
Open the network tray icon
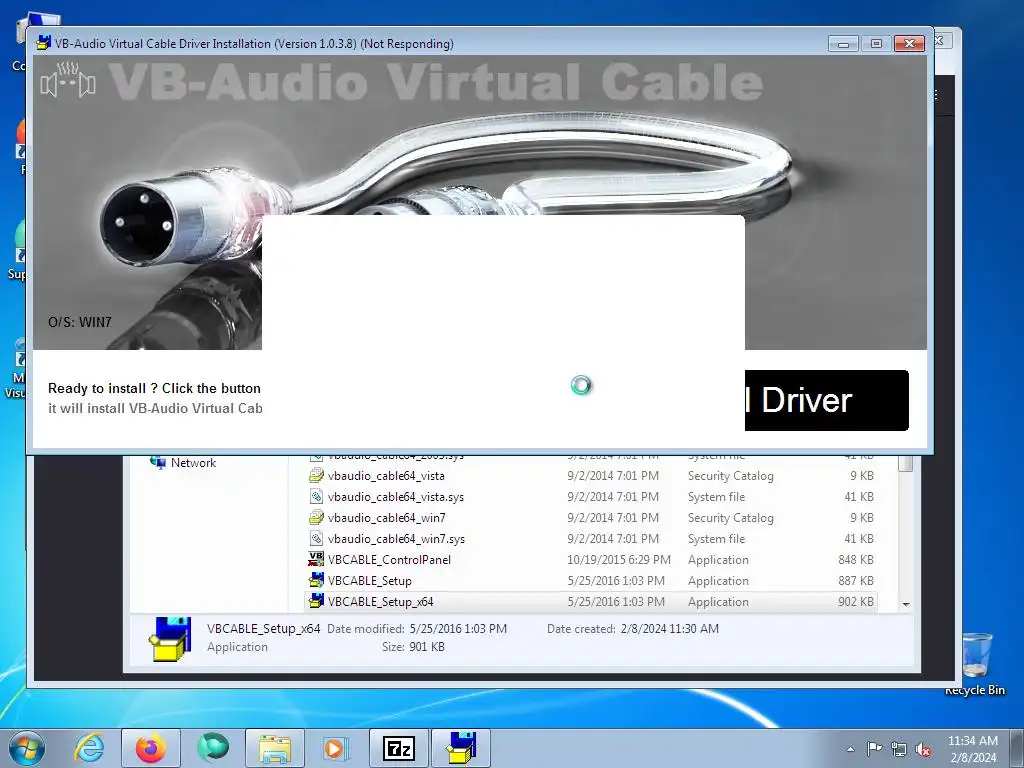(x=899, y=749)
